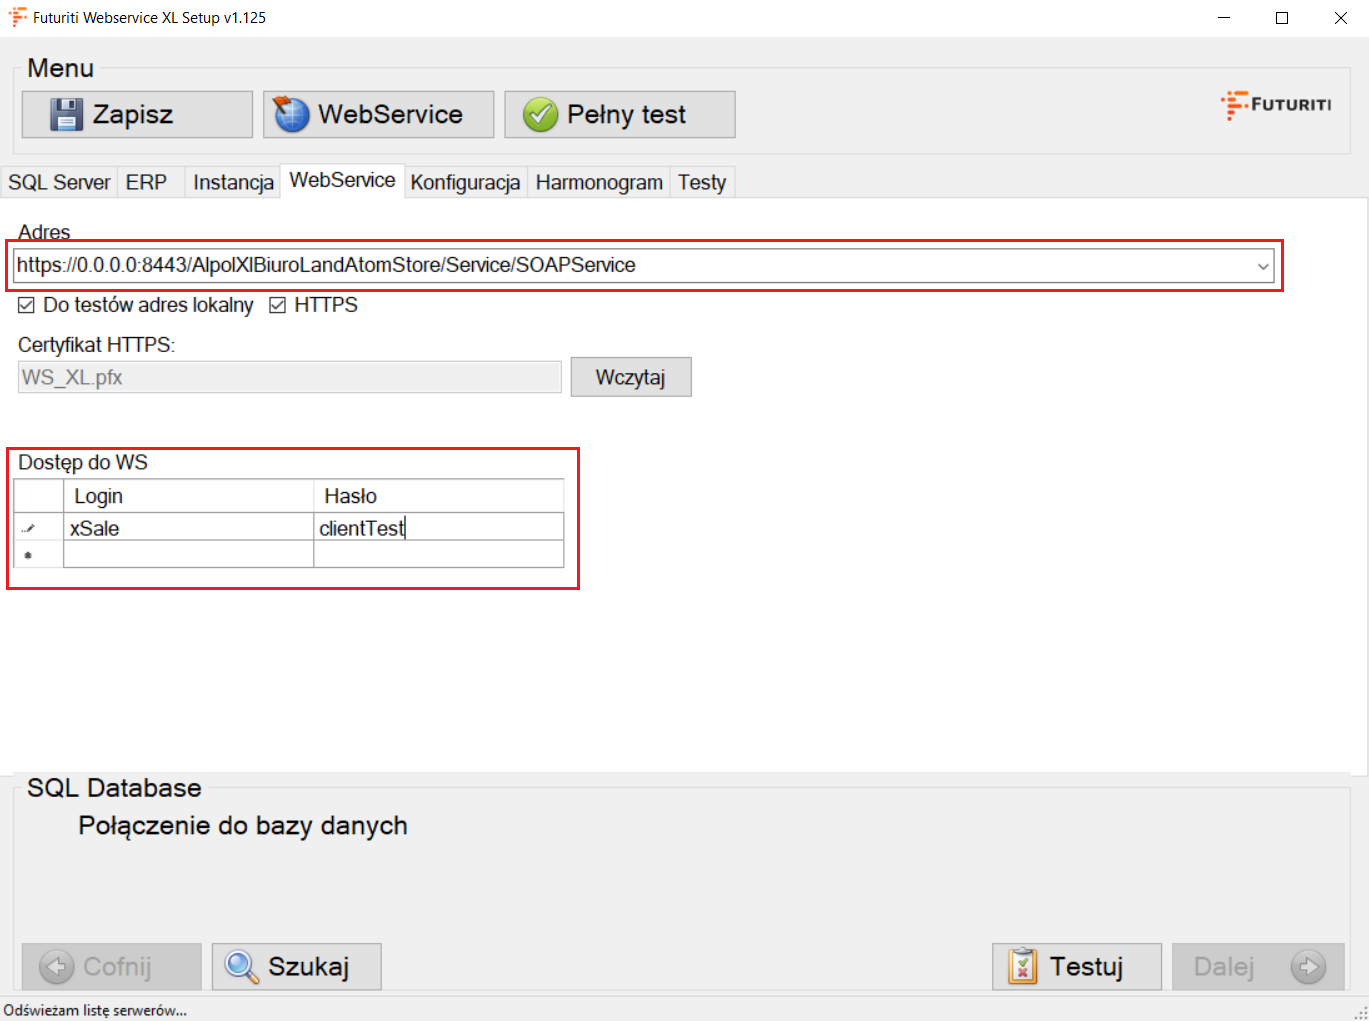Screen dimensions: 1369x1021
Task: Click the Login cell containing xSale
Action: [188, 528]
